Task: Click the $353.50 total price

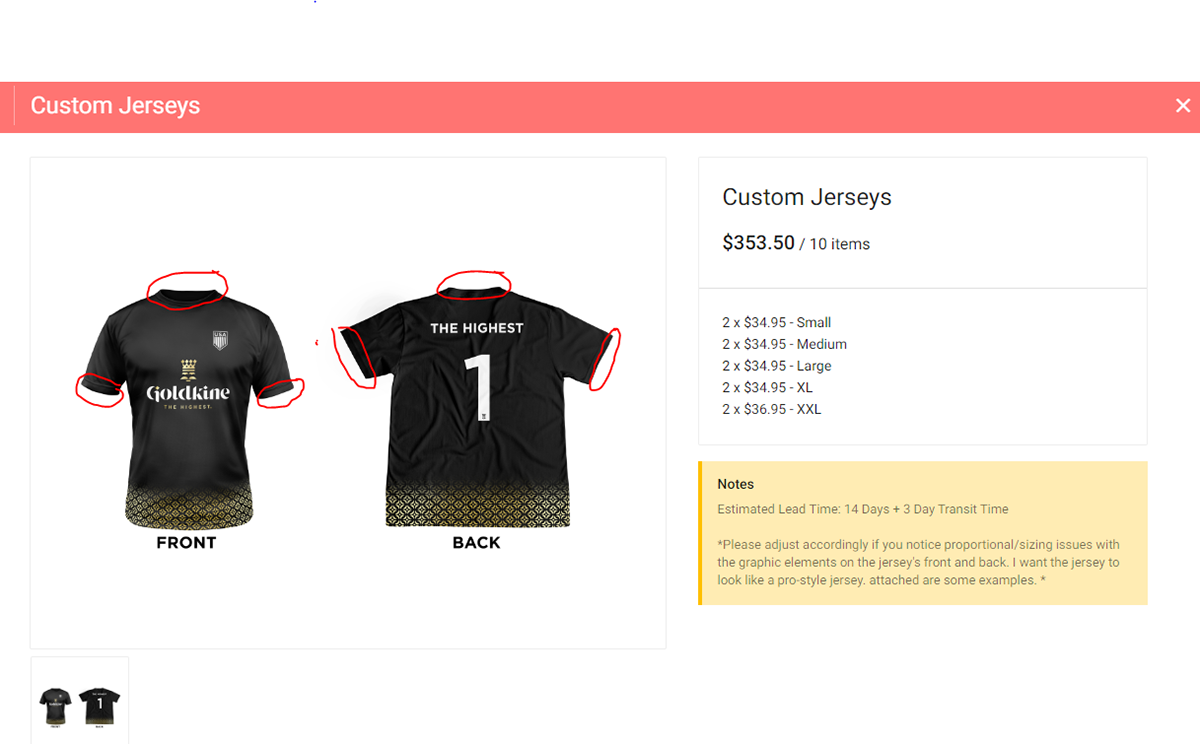Action: pyautogui.click(x=758, y=243)
